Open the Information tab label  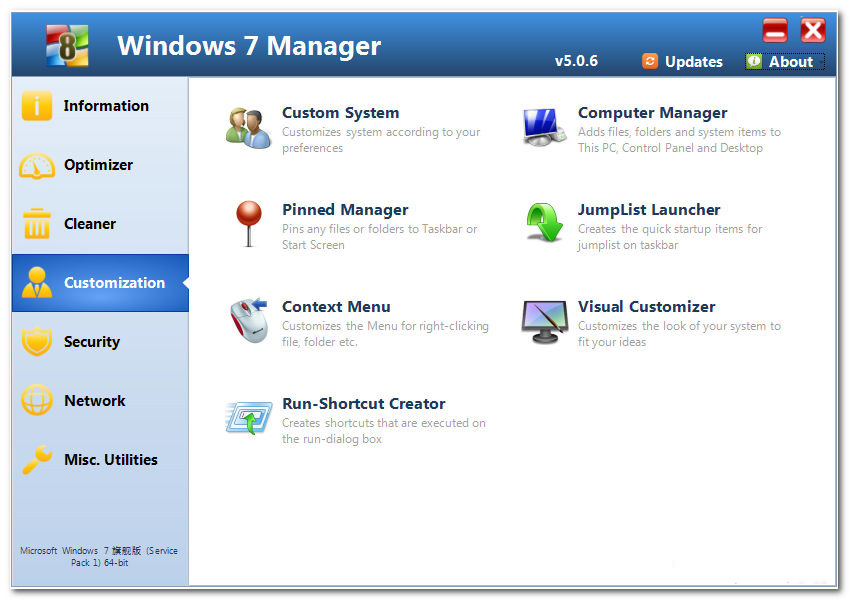(x=106, y=106)
